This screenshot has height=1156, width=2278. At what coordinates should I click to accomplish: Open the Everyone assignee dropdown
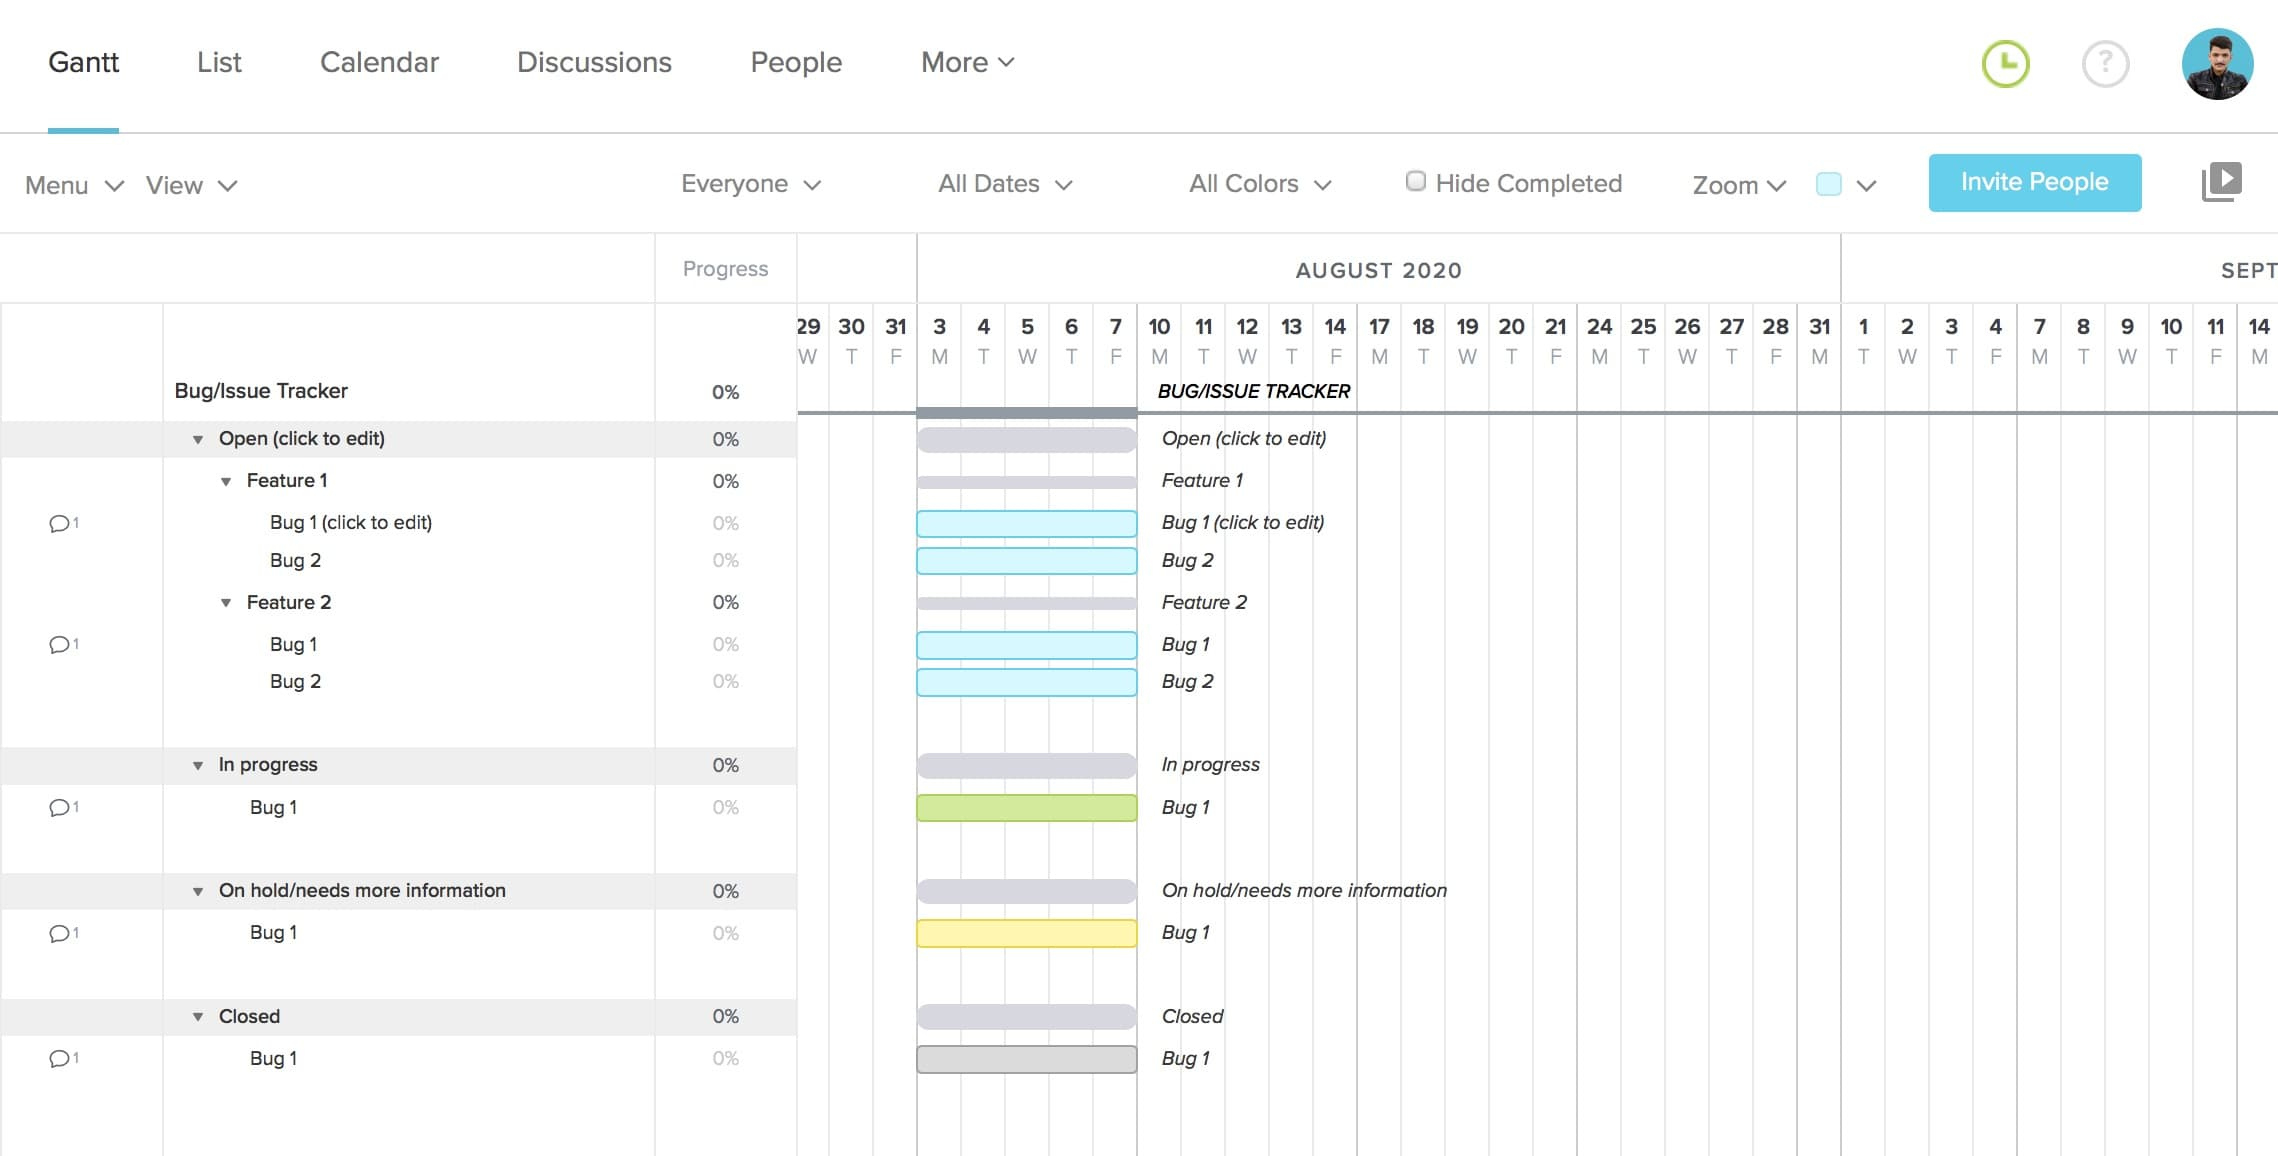(752, 183)
